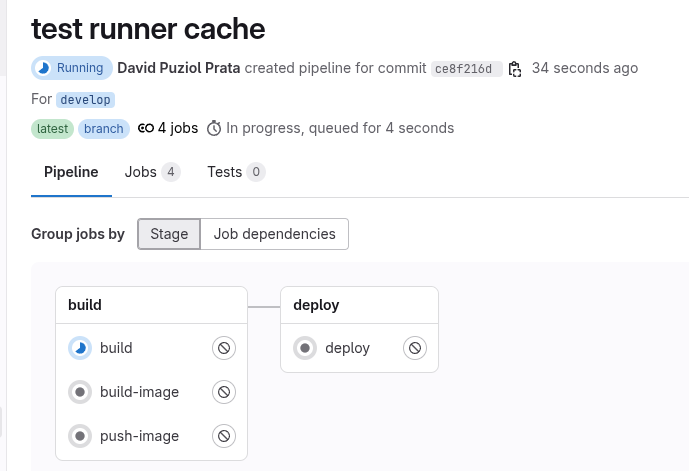Cancel the deploy job
The image size is (689, 471).
(415, 348)
